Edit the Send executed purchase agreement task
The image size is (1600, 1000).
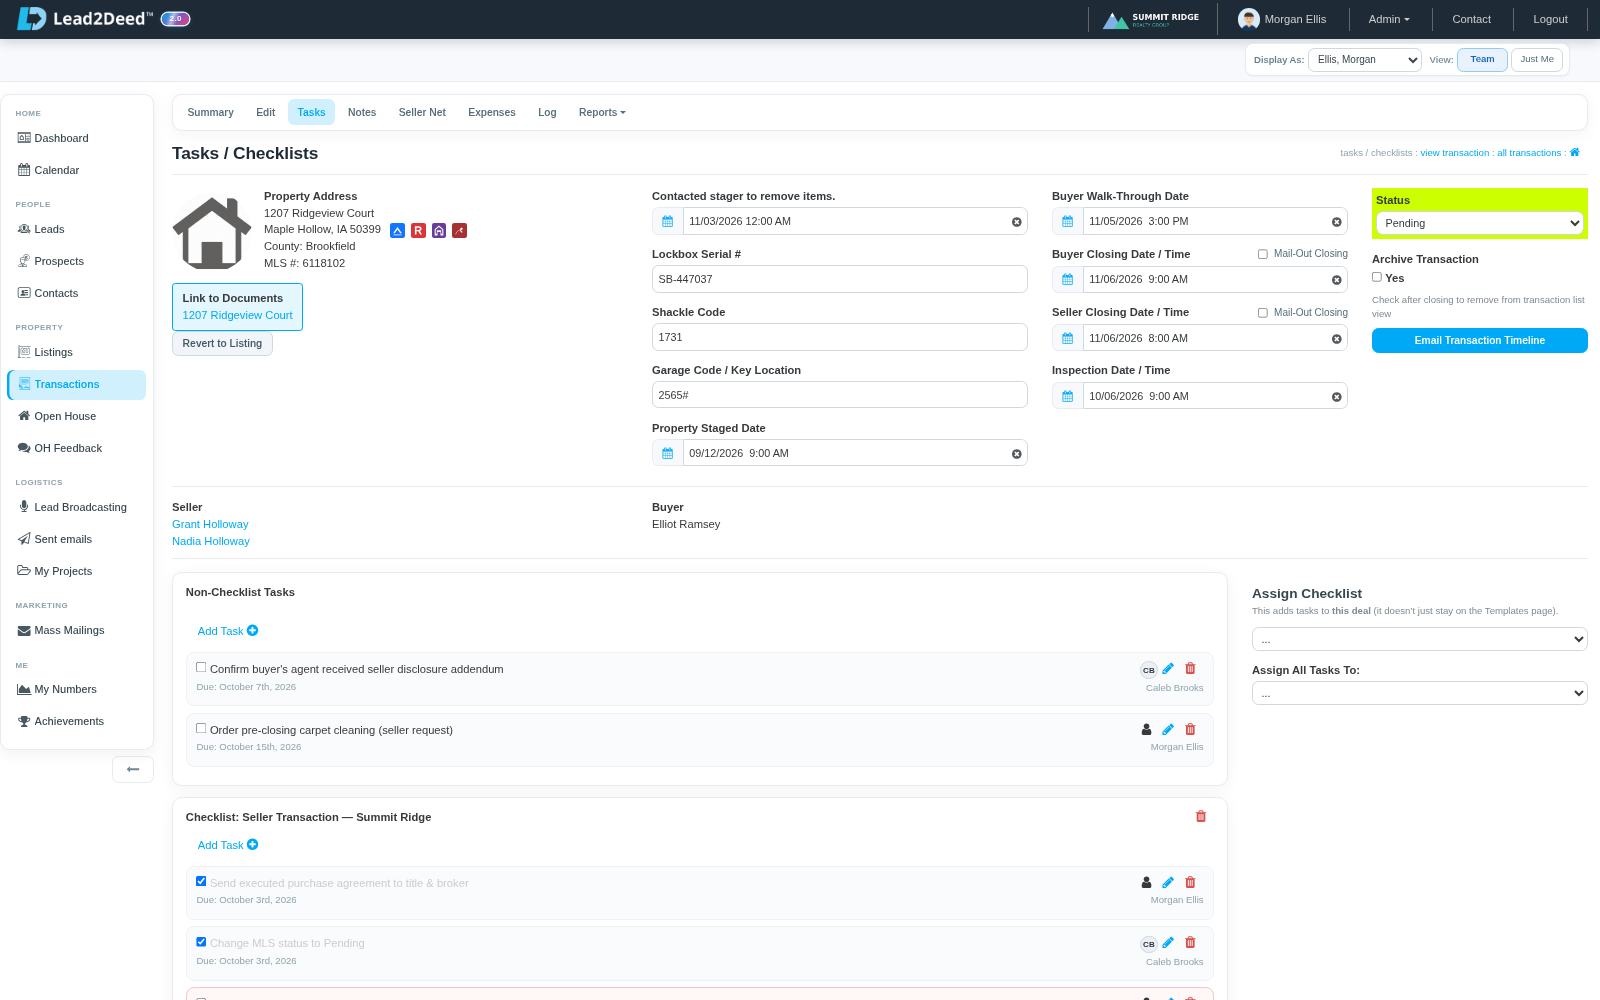tap(1168, 882)
